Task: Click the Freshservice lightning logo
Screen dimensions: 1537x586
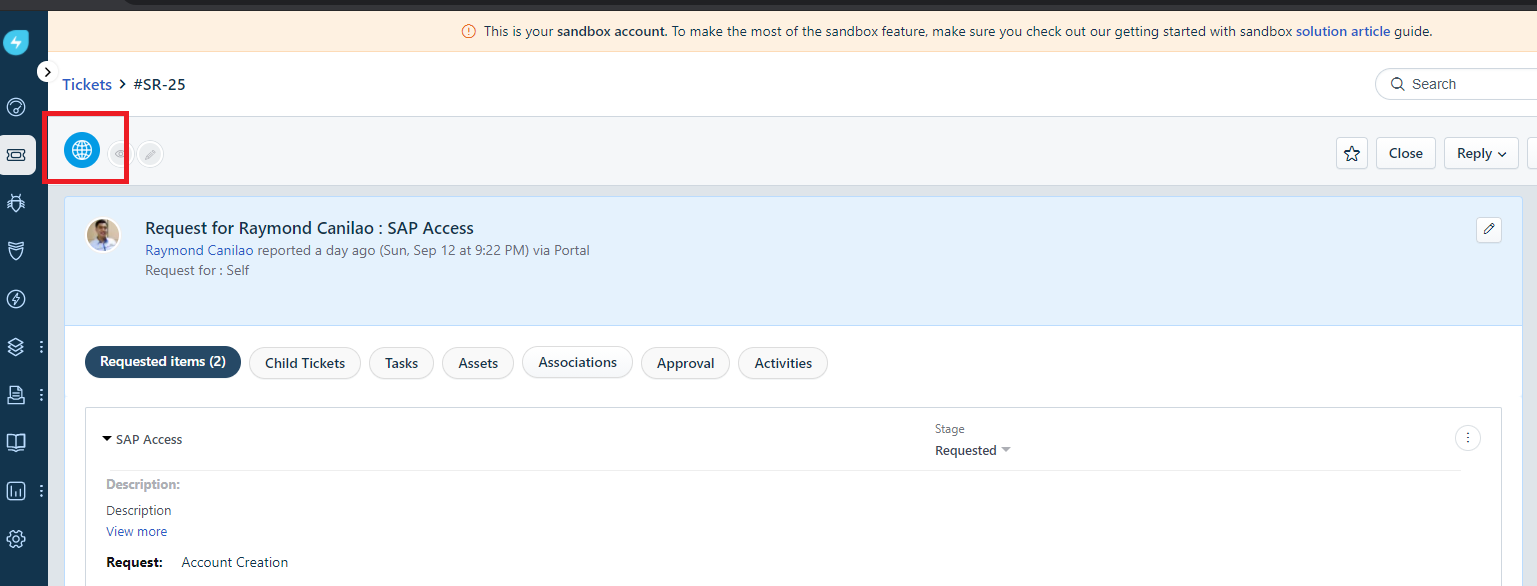Action: (x=16, y=43)
